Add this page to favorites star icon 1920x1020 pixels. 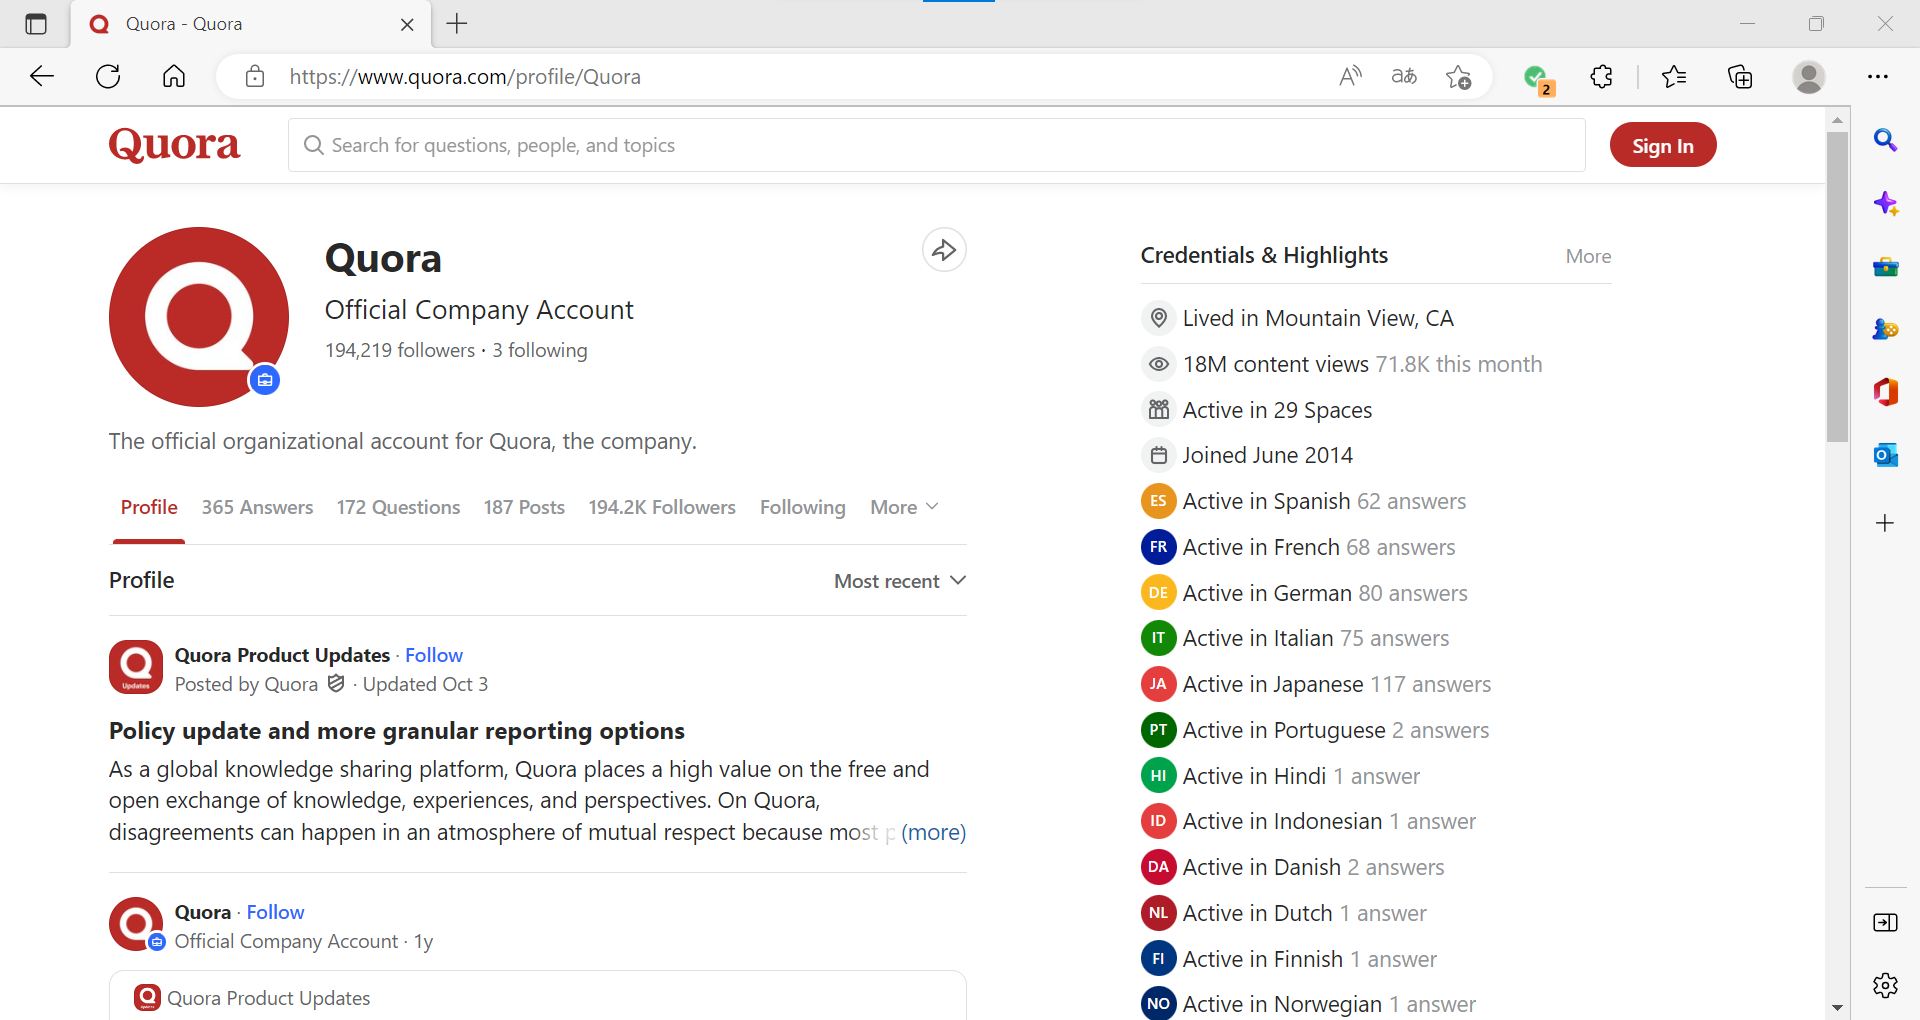1458,77
